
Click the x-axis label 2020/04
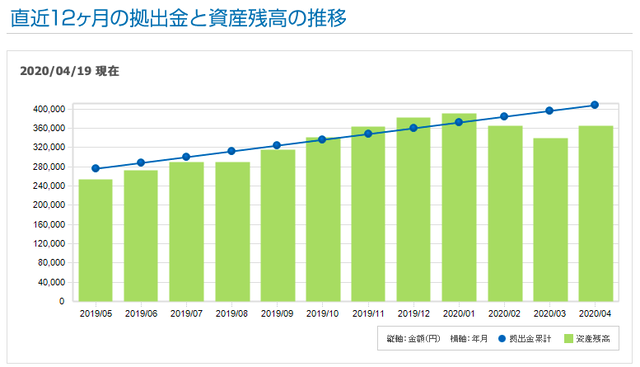pos(595,314)
